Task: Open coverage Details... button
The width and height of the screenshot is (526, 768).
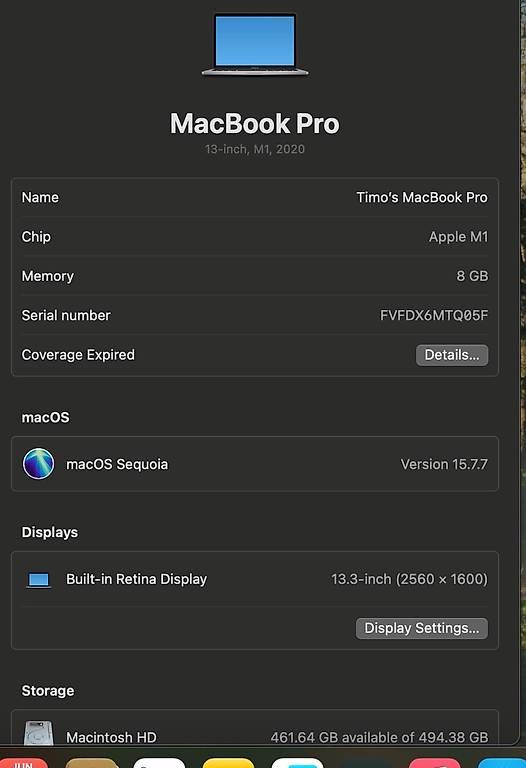Action: click(x=452, y=355)
